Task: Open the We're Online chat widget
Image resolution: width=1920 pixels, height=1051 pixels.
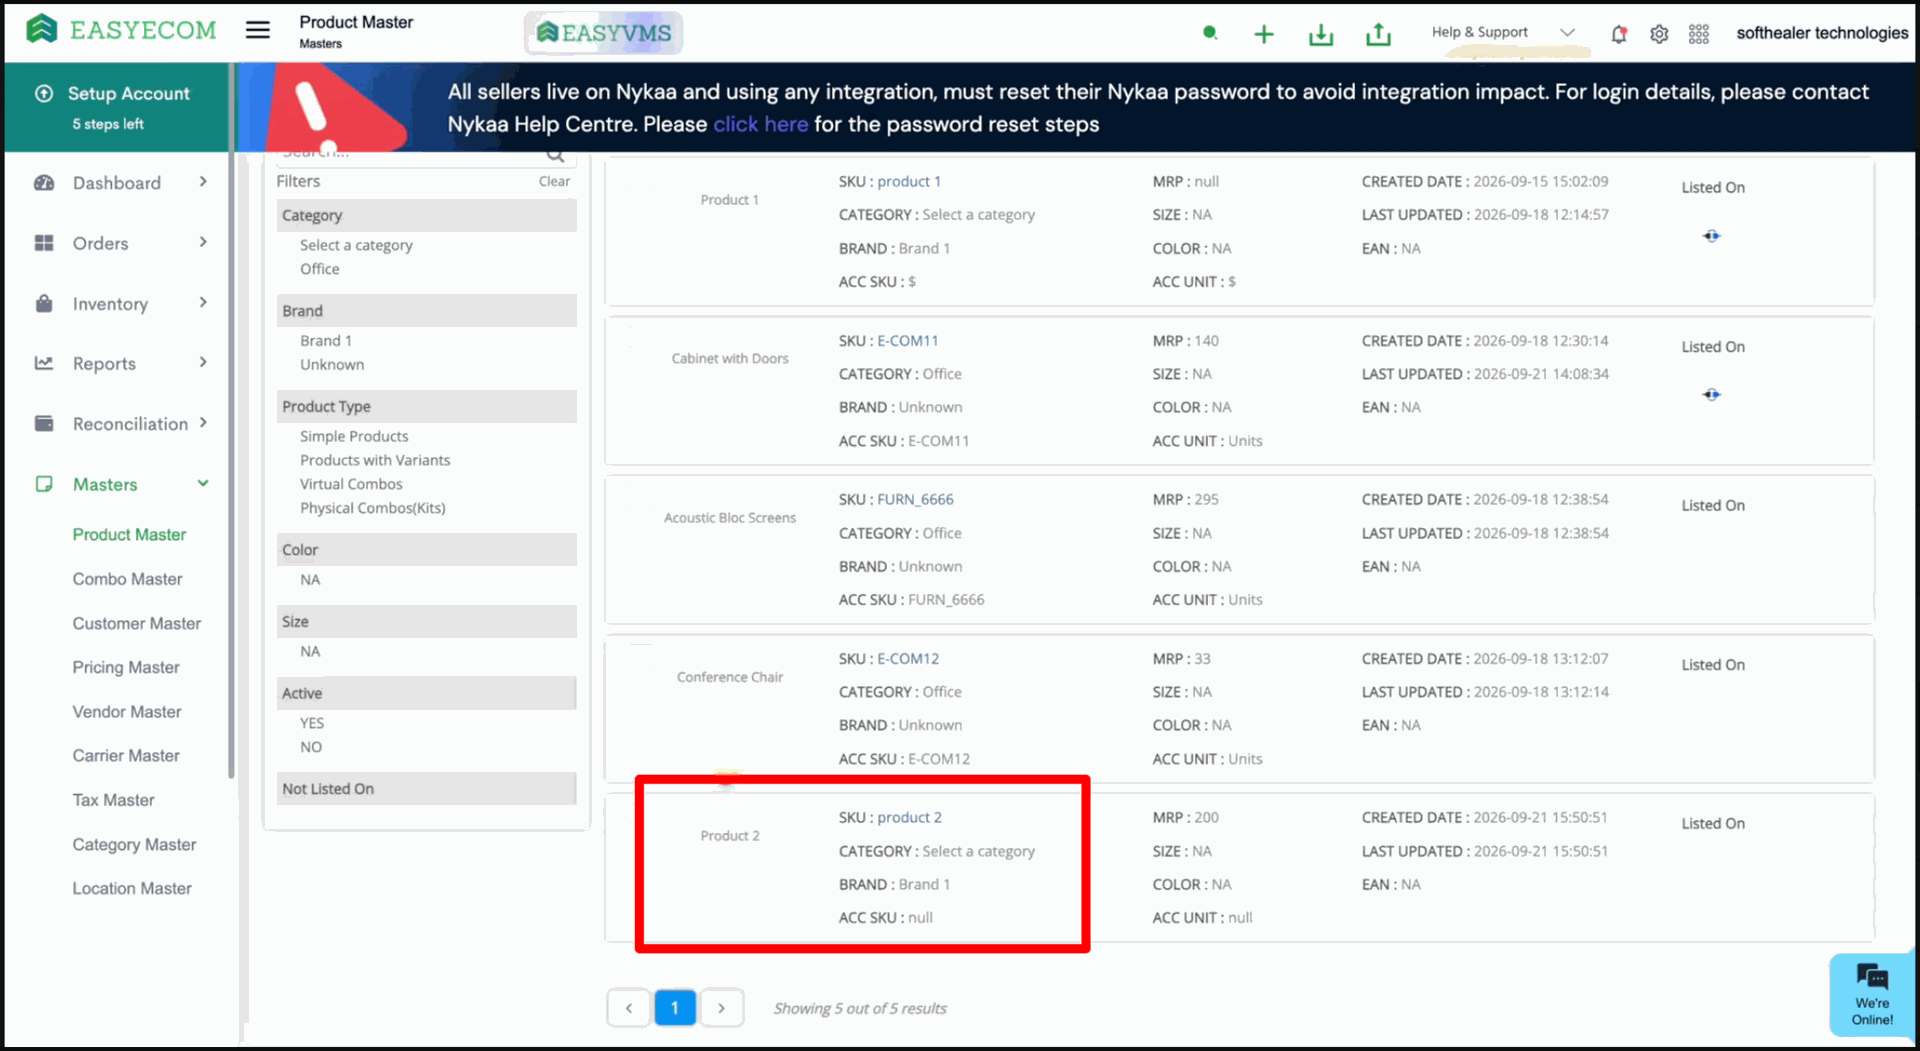Action: (x=1872, y=995)
